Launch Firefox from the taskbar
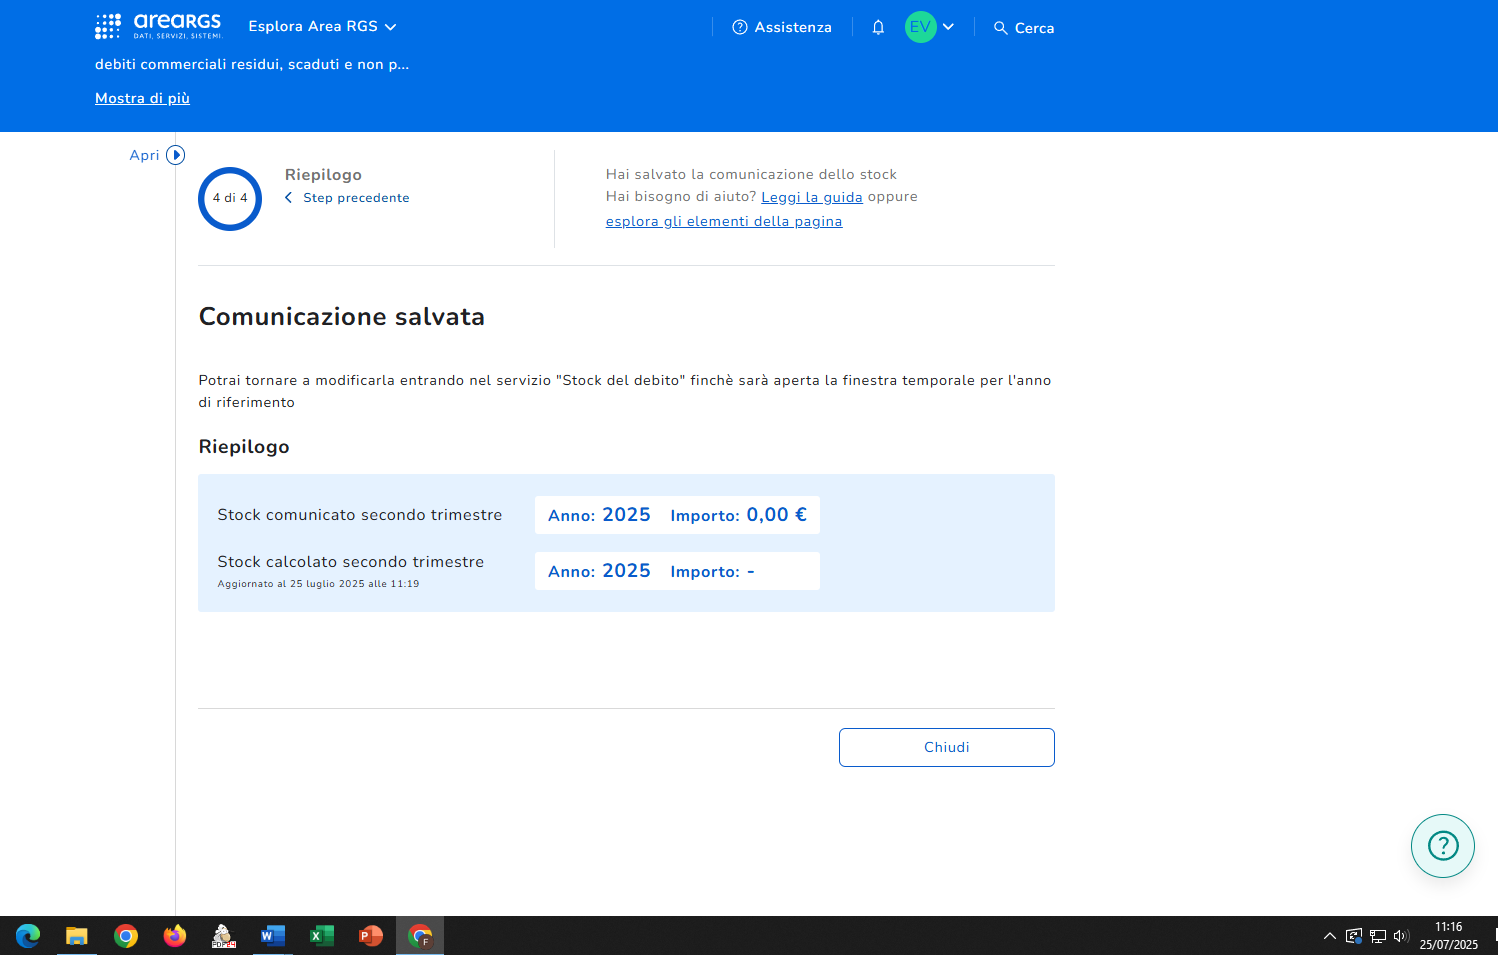The width and height of the screenshot is (1498, 955). click(x=175, y=936)
